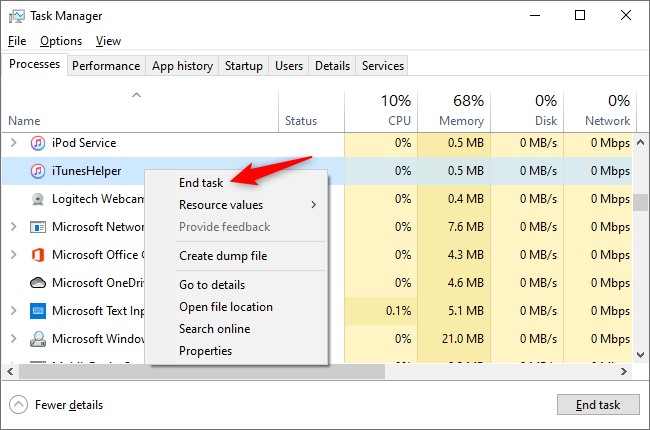
Task: Click the iPod Service music icon
Action: point(38,143)
